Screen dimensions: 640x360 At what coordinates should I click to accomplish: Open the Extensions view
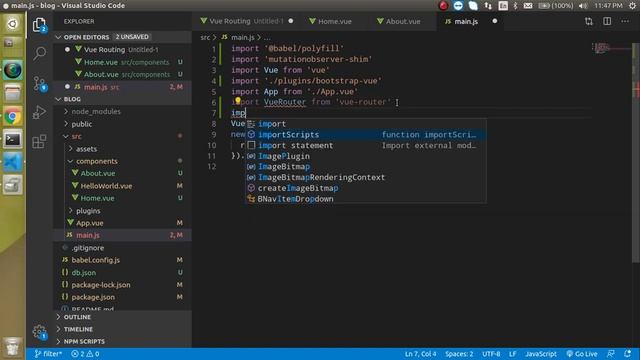click(x=39, y=142)
